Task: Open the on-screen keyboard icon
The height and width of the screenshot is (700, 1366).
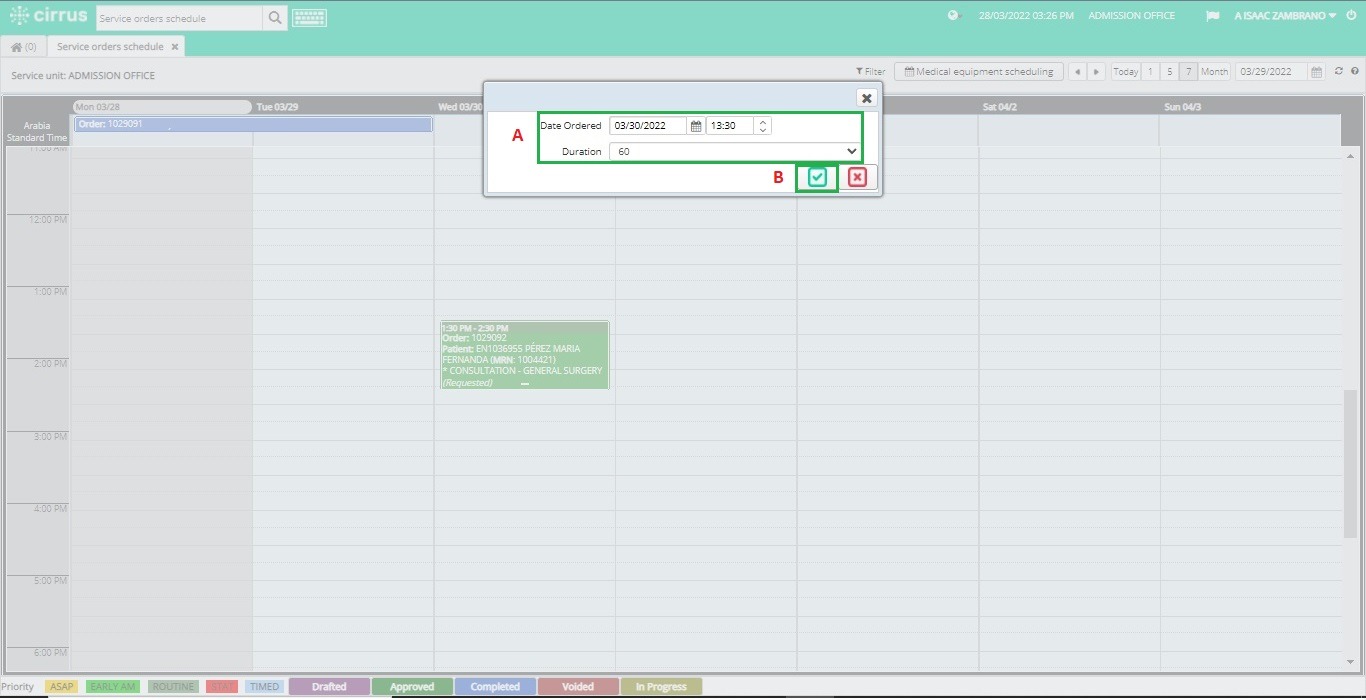Action: [309, 18]
